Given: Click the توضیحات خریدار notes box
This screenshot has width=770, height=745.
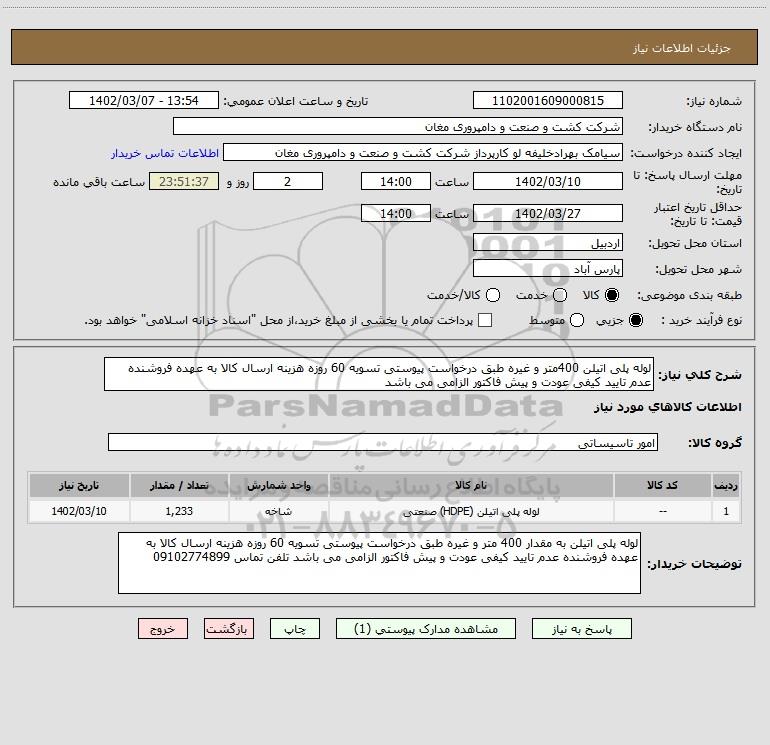Looking at the screenshot, I should 379,563.
